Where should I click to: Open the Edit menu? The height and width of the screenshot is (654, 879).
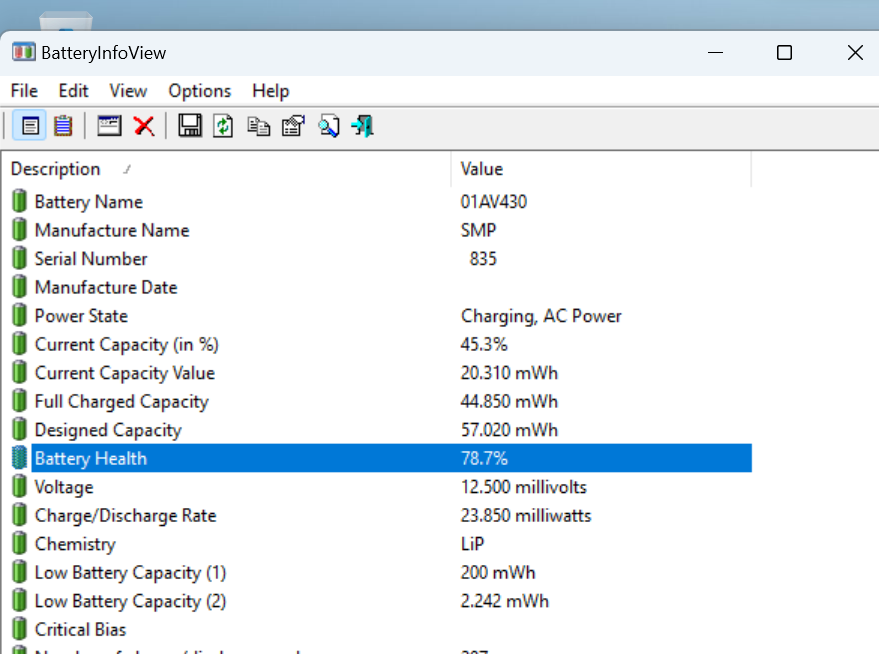tap(73, 91)
